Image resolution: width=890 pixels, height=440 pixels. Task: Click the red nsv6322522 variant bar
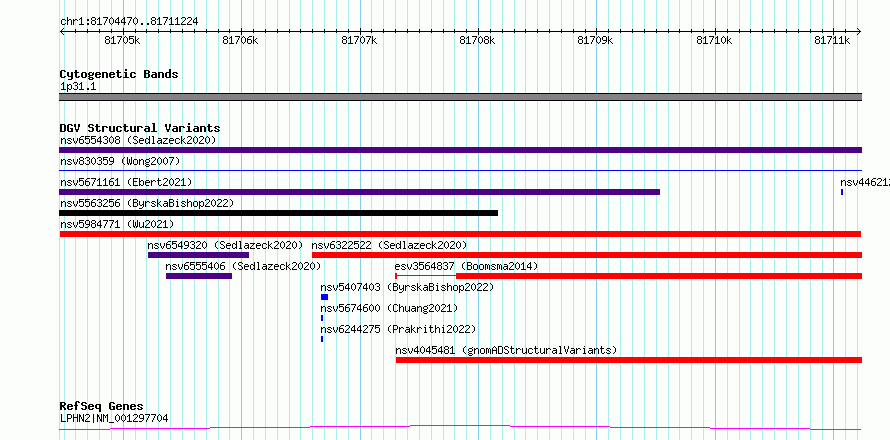tap(587, 255)
